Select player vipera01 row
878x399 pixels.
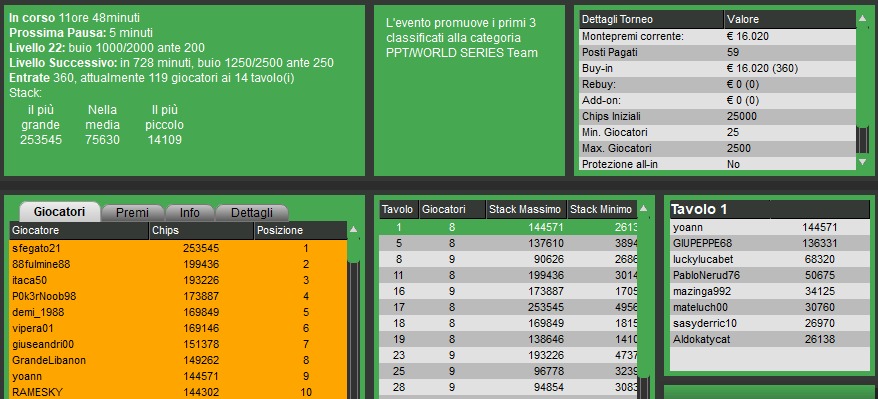[178, 328]
